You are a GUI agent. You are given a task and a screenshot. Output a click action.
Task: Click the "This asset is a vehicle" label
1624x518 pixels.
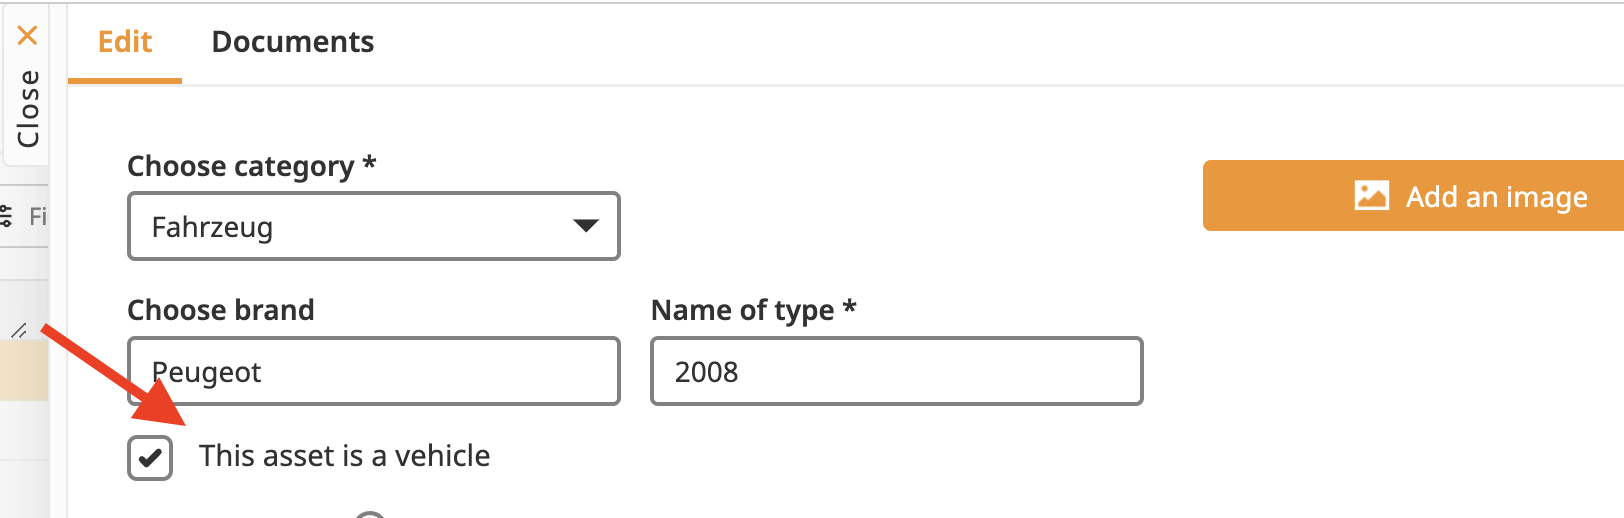pos(344,456)
